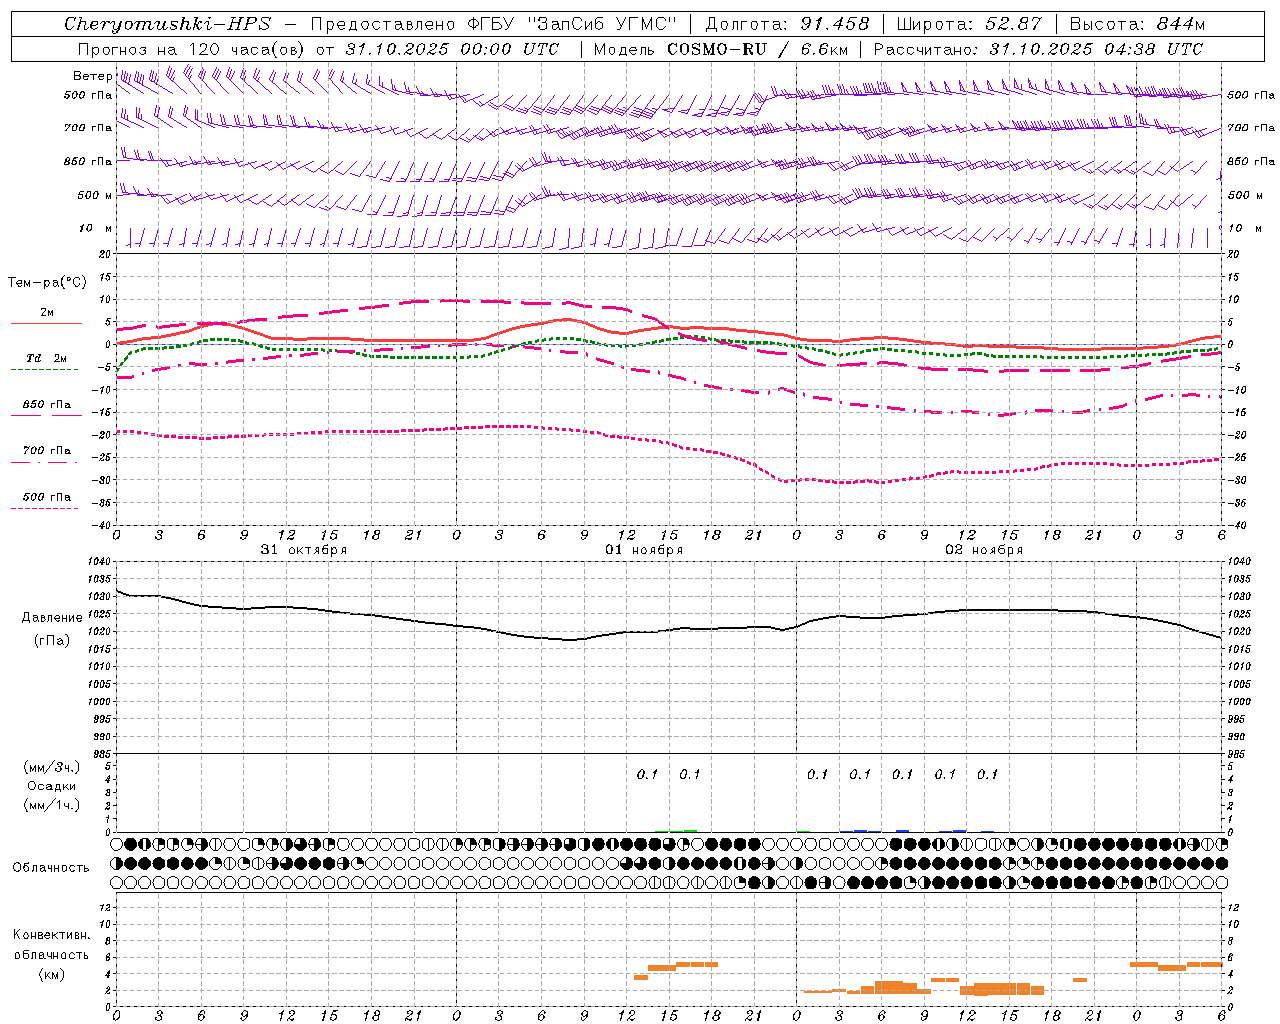Screen dimensions: 1280x1024
Task: Click the "Td 2м" dew point legend entry
Action: [46, 357]
